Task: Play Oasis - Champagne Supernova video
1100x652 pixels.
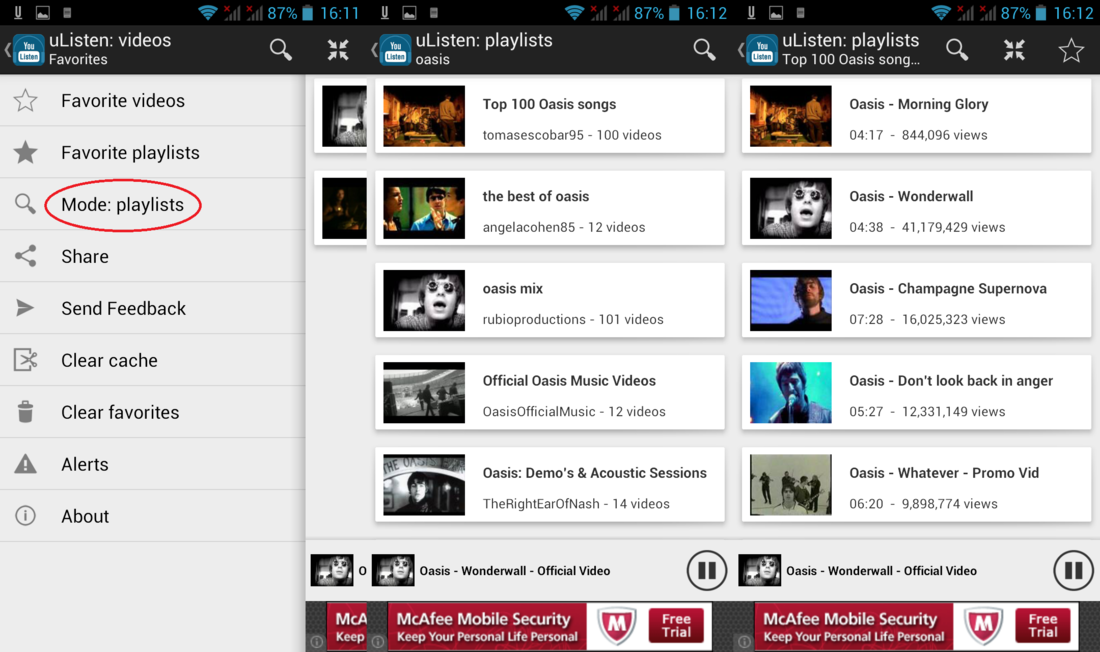Action: pyautogui.click(x=916, y=300)
